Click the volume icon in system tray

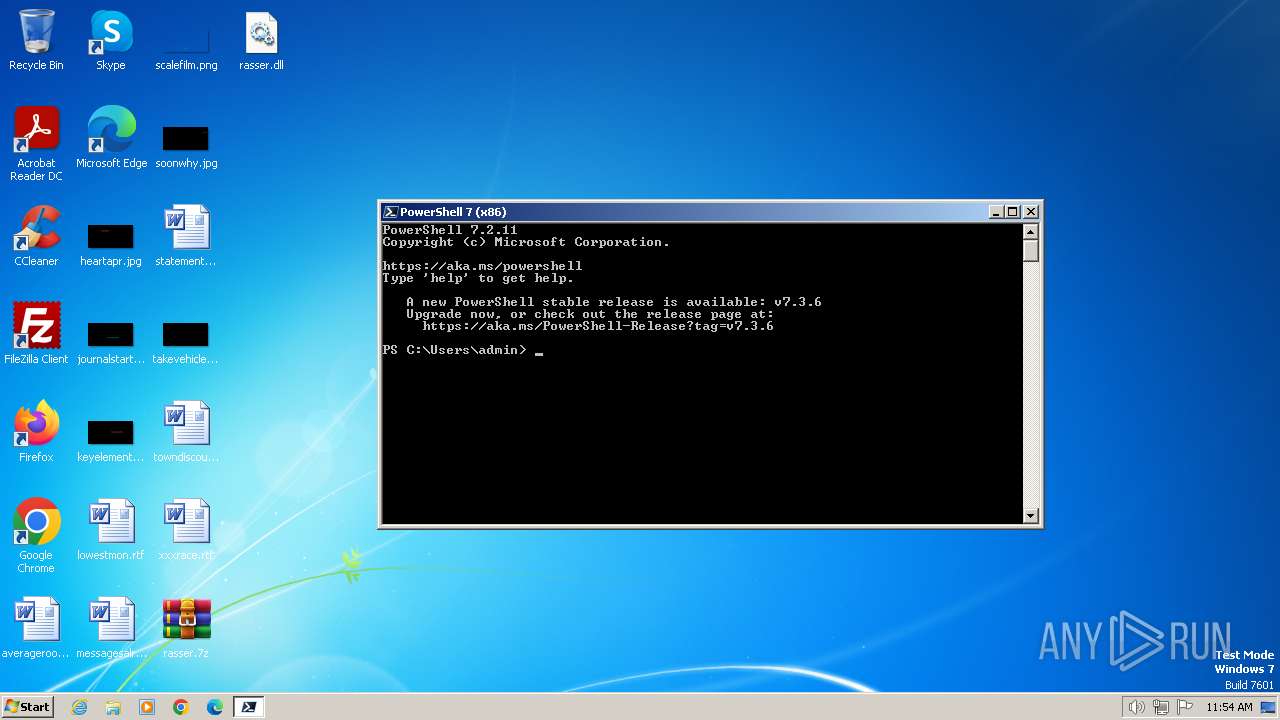coord(1136,707)
